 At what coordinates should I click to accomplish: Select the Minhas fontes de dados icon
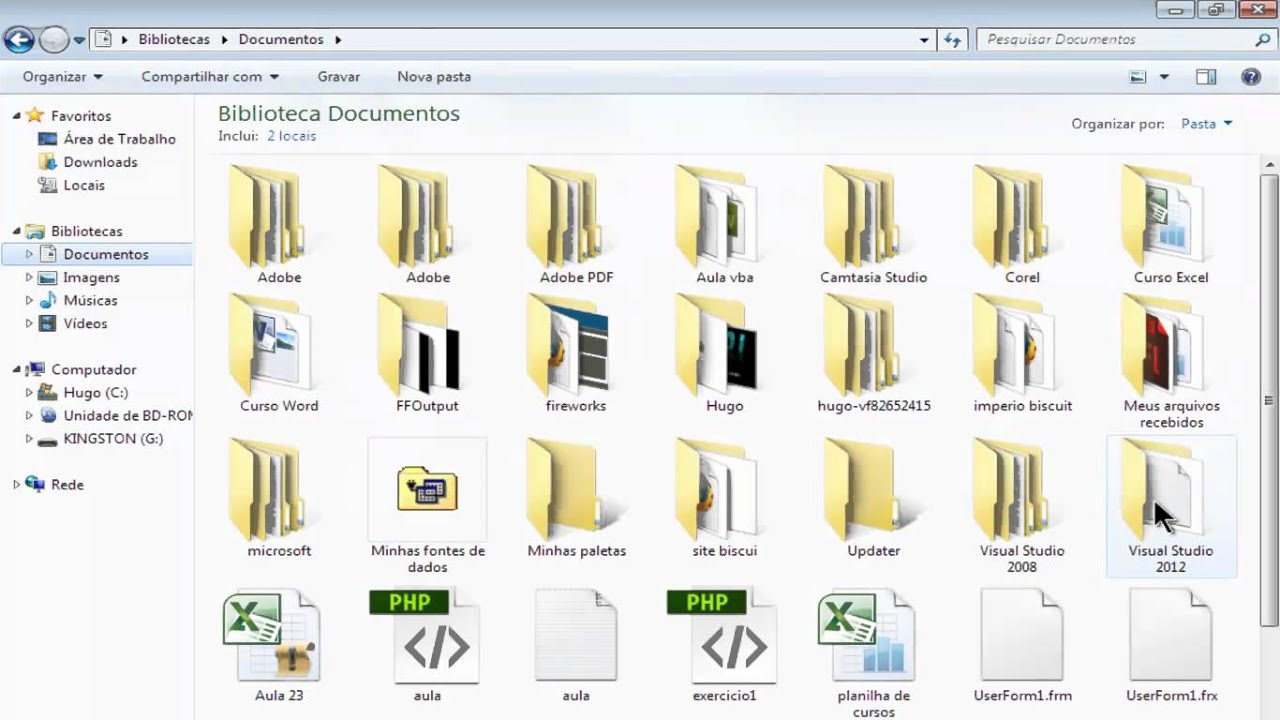(427, 490)
